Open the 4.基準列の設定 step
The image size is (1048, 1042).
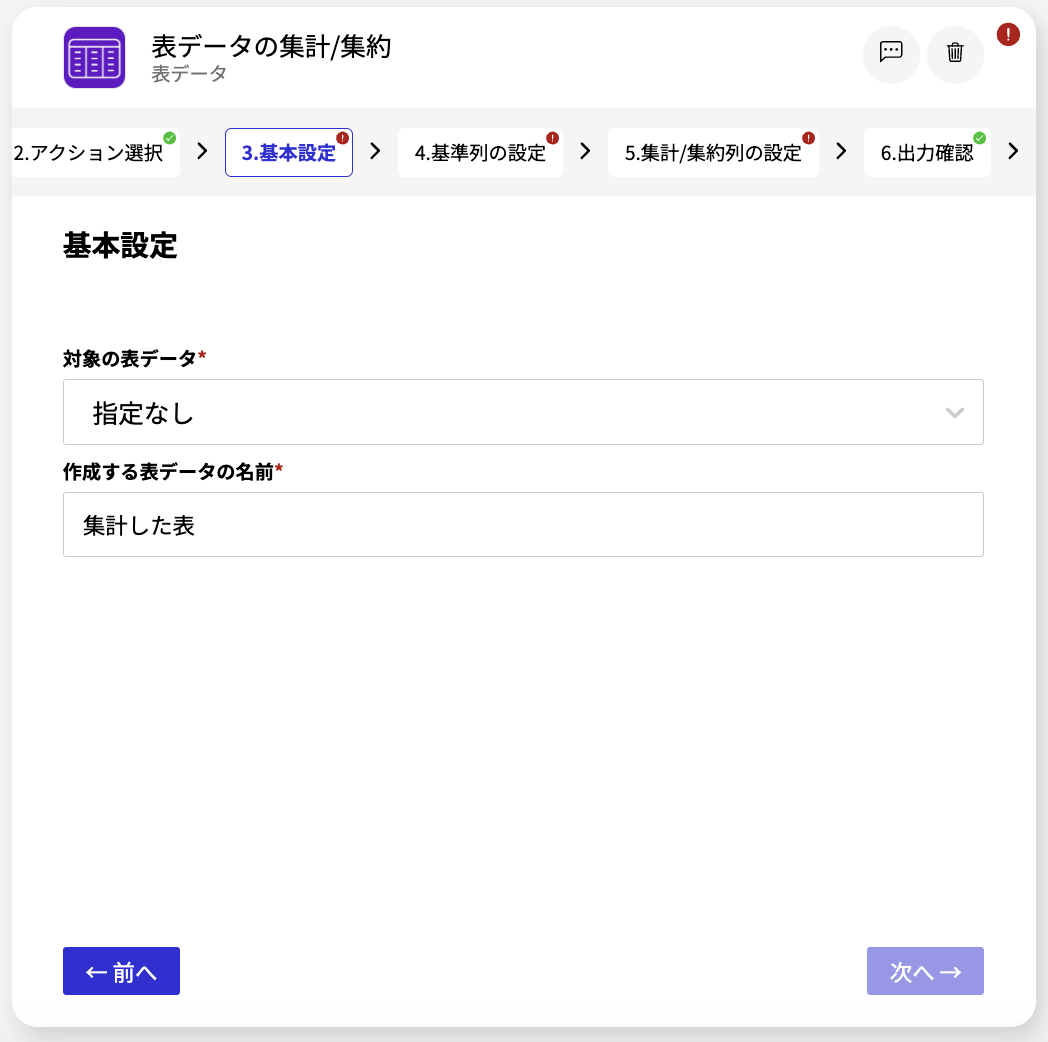(480, 152)
